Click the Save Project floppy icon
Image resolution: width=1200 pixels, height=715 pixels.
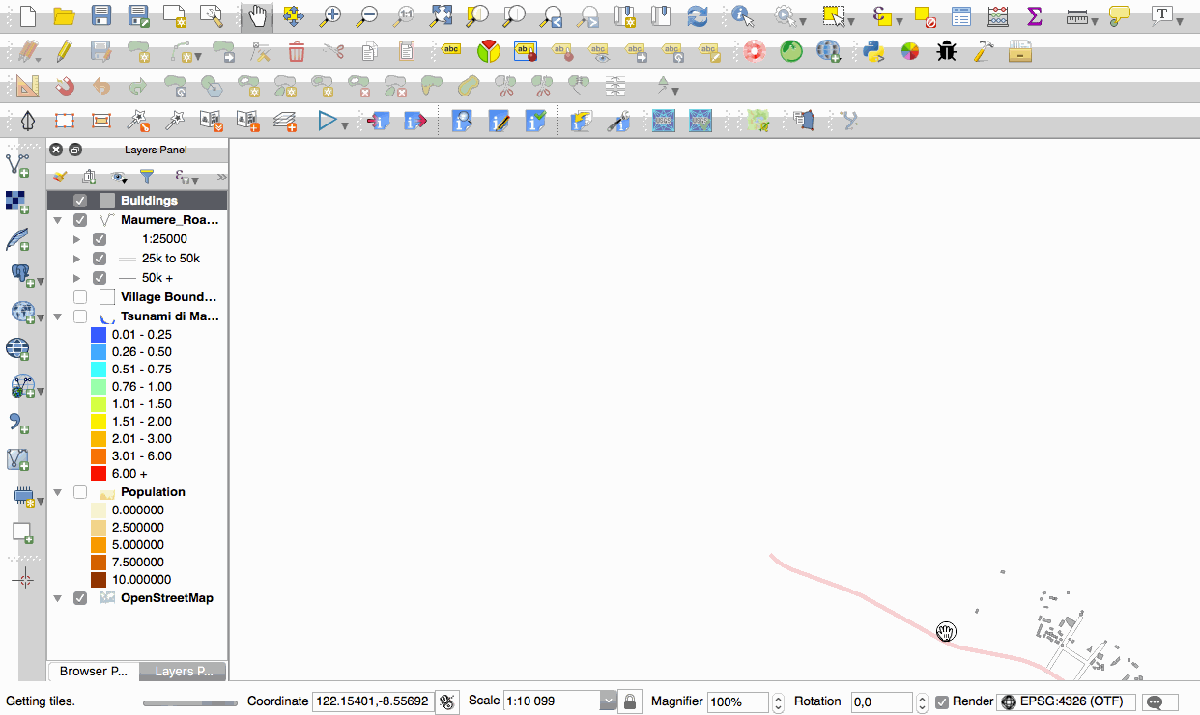pyautogui.click(x=101, y=16)
